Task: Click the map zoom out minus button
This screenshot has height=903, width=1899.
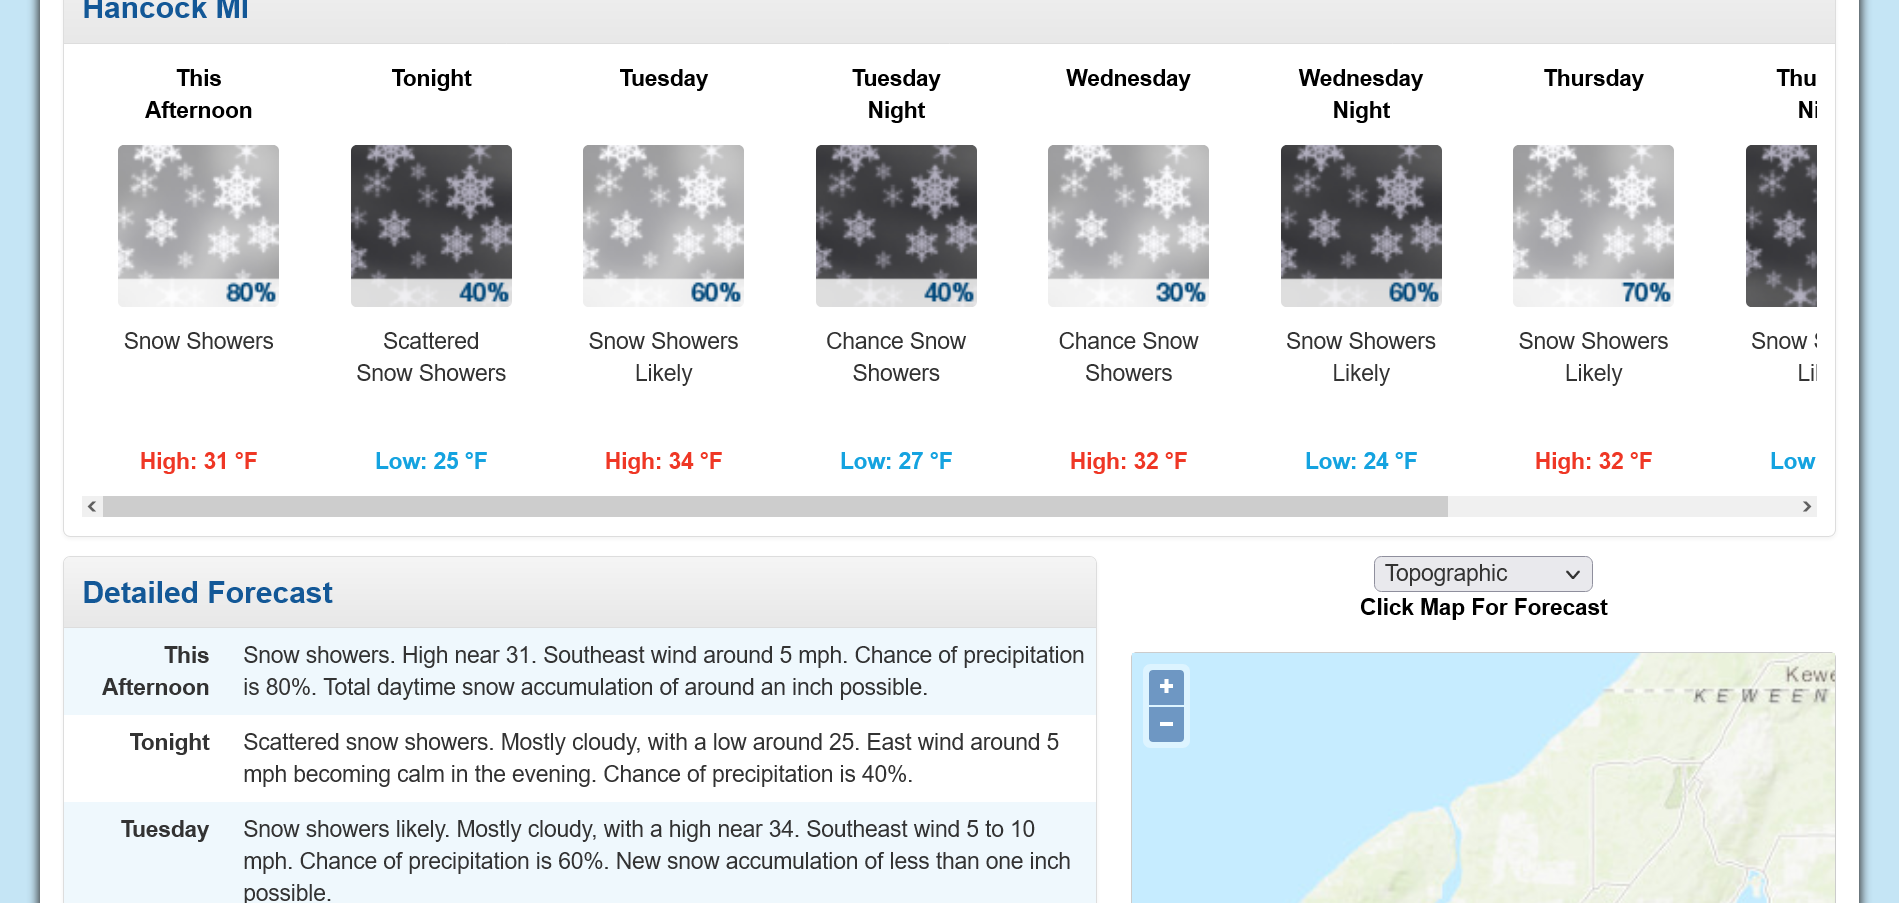Action: [x=1166, y=724]
